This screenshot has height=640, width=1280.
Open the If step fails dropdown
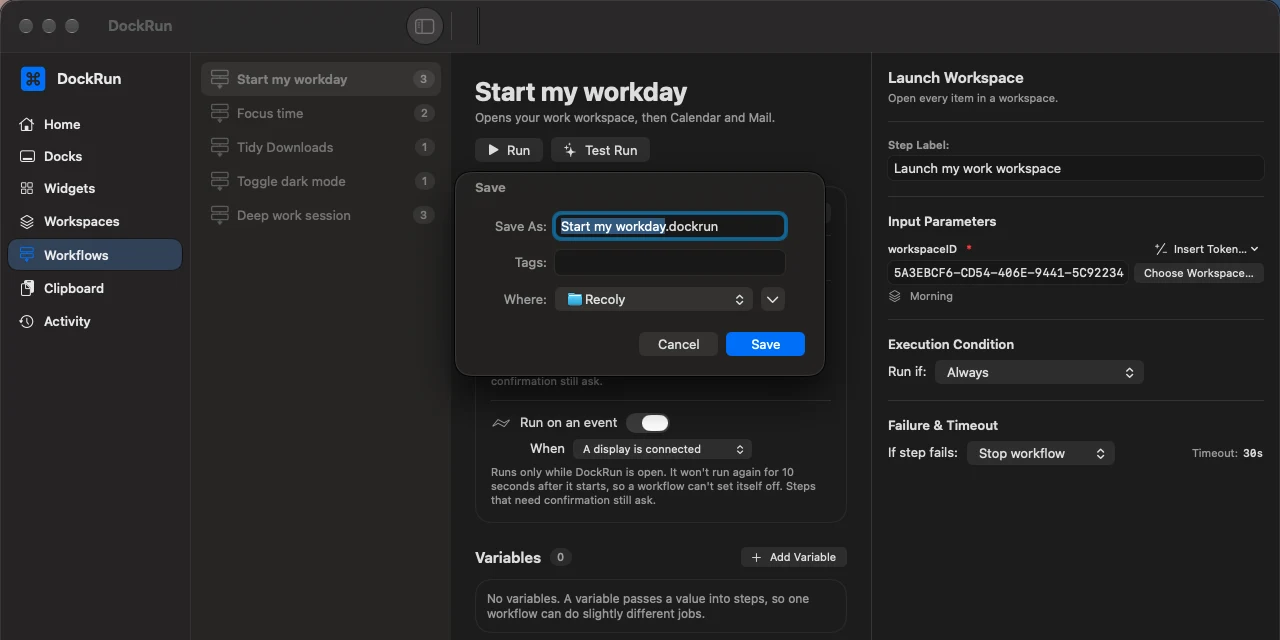1040,453
